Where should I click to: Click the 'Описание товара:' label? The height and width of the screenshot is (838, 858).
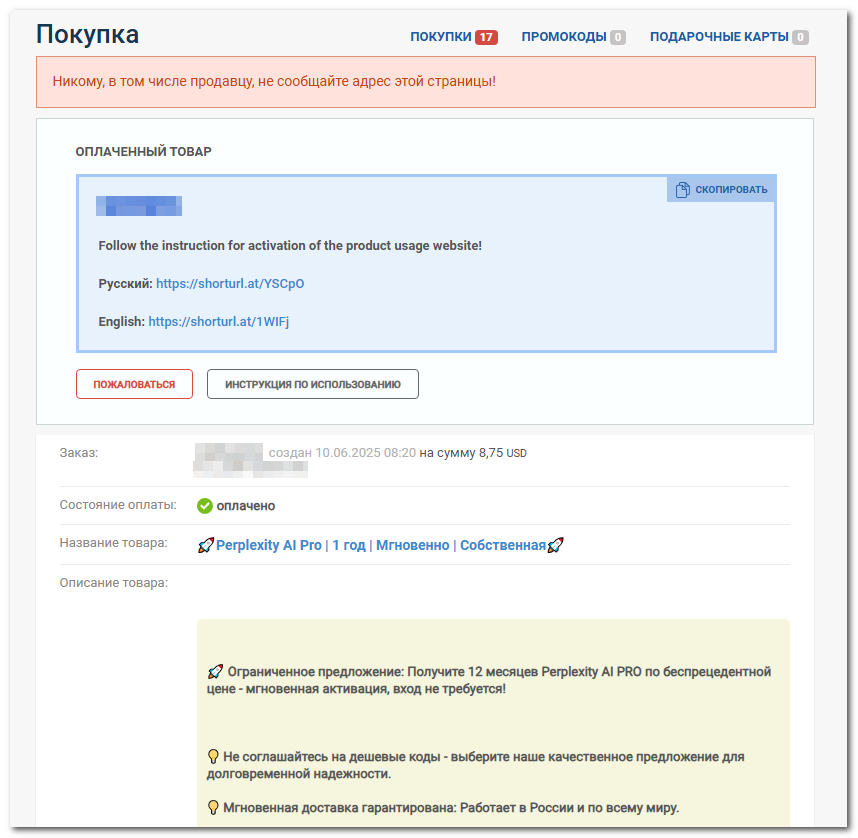(x=114, y=582)
